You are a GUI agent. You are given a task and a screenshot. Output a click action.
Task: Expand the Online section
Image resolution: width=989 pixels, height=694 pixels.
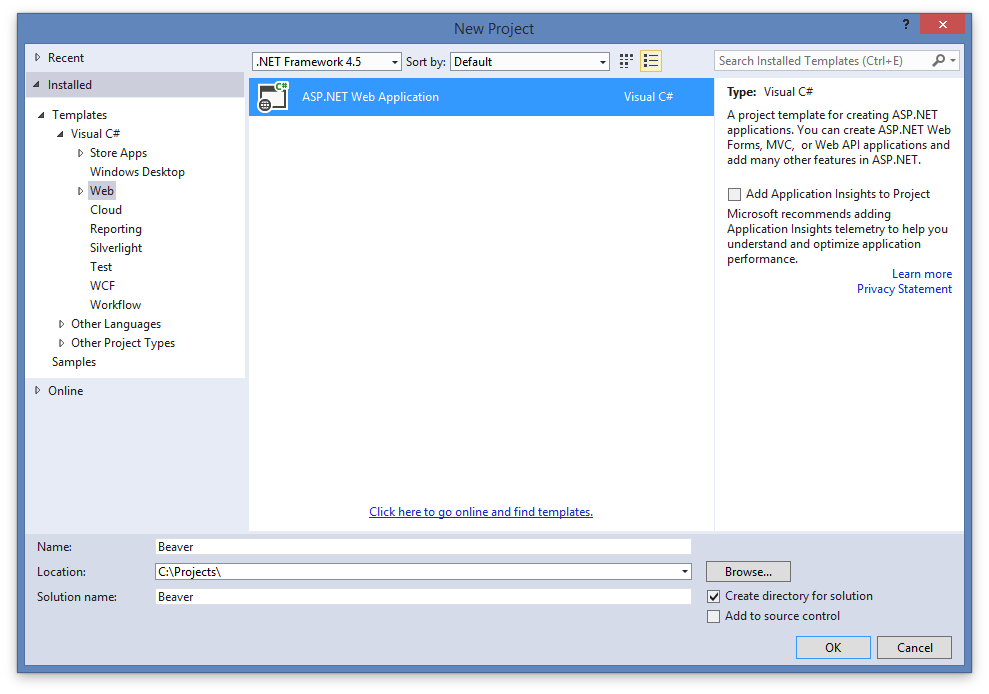click(38, 391)
